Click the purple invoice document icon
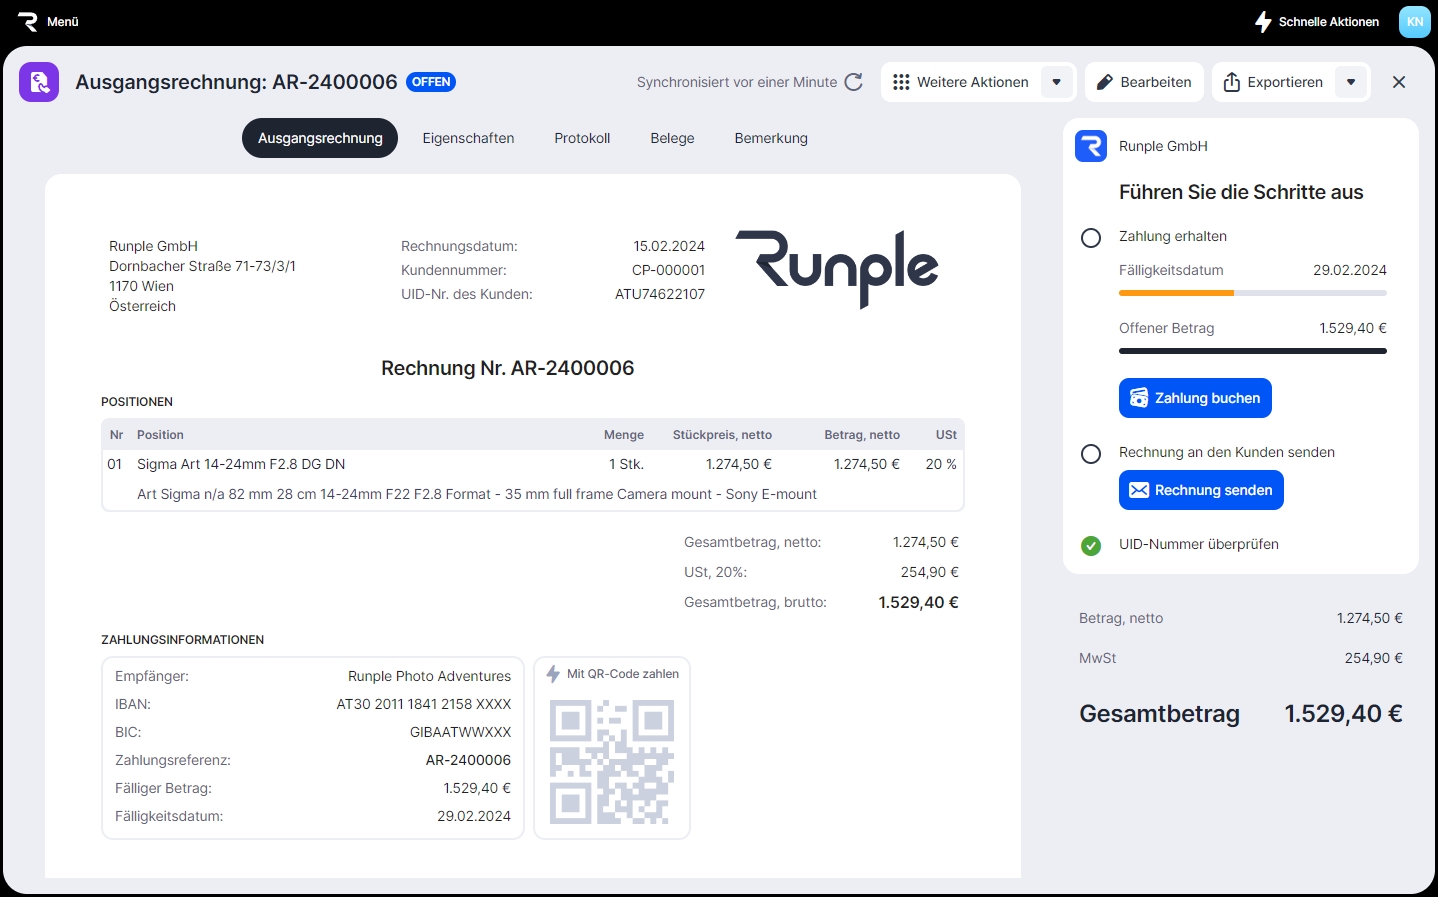 click(x=39, y=82)
